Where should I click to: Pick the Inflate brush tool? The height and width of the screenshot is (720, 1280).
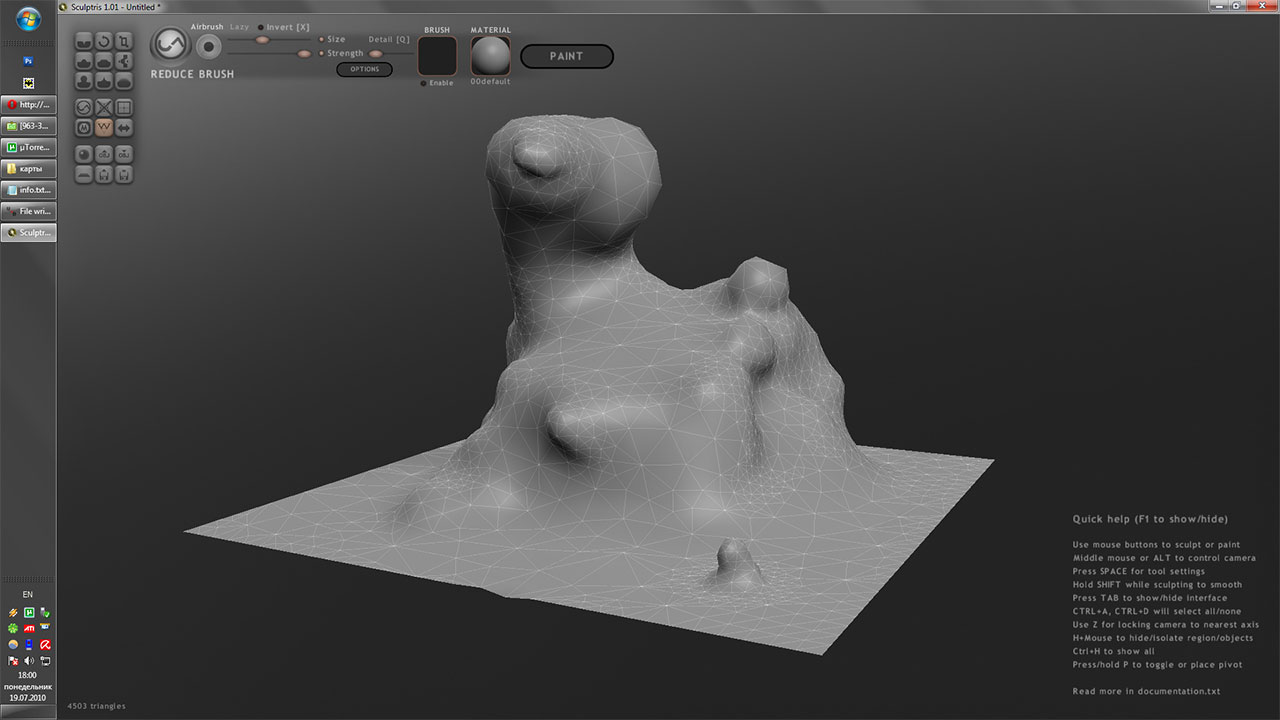point(84,81)
